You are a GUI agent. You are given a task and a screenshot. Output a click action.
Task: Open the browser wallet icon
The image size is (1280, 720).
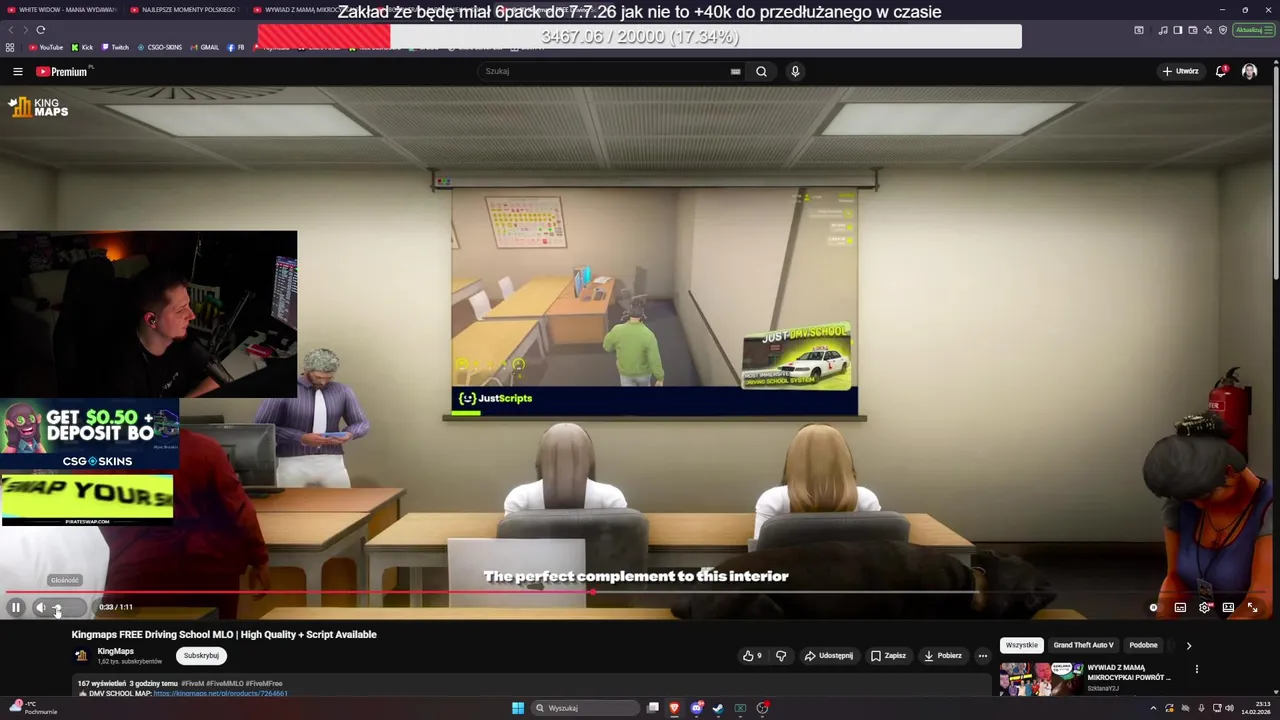pos(1193,30)
